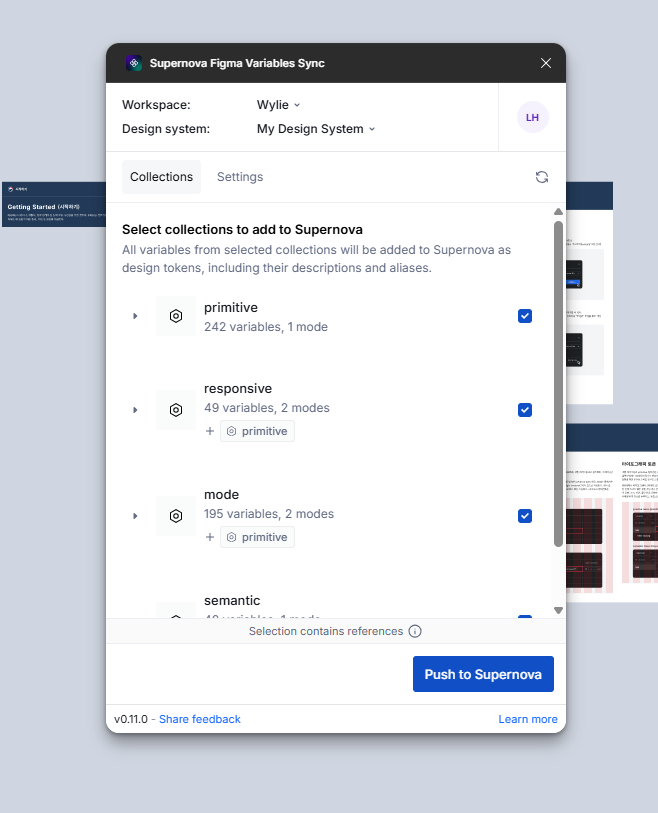This screenshot has height=813, width=658.
Task: Click the refresh collections icon
Action: click(x=542, y=177)
